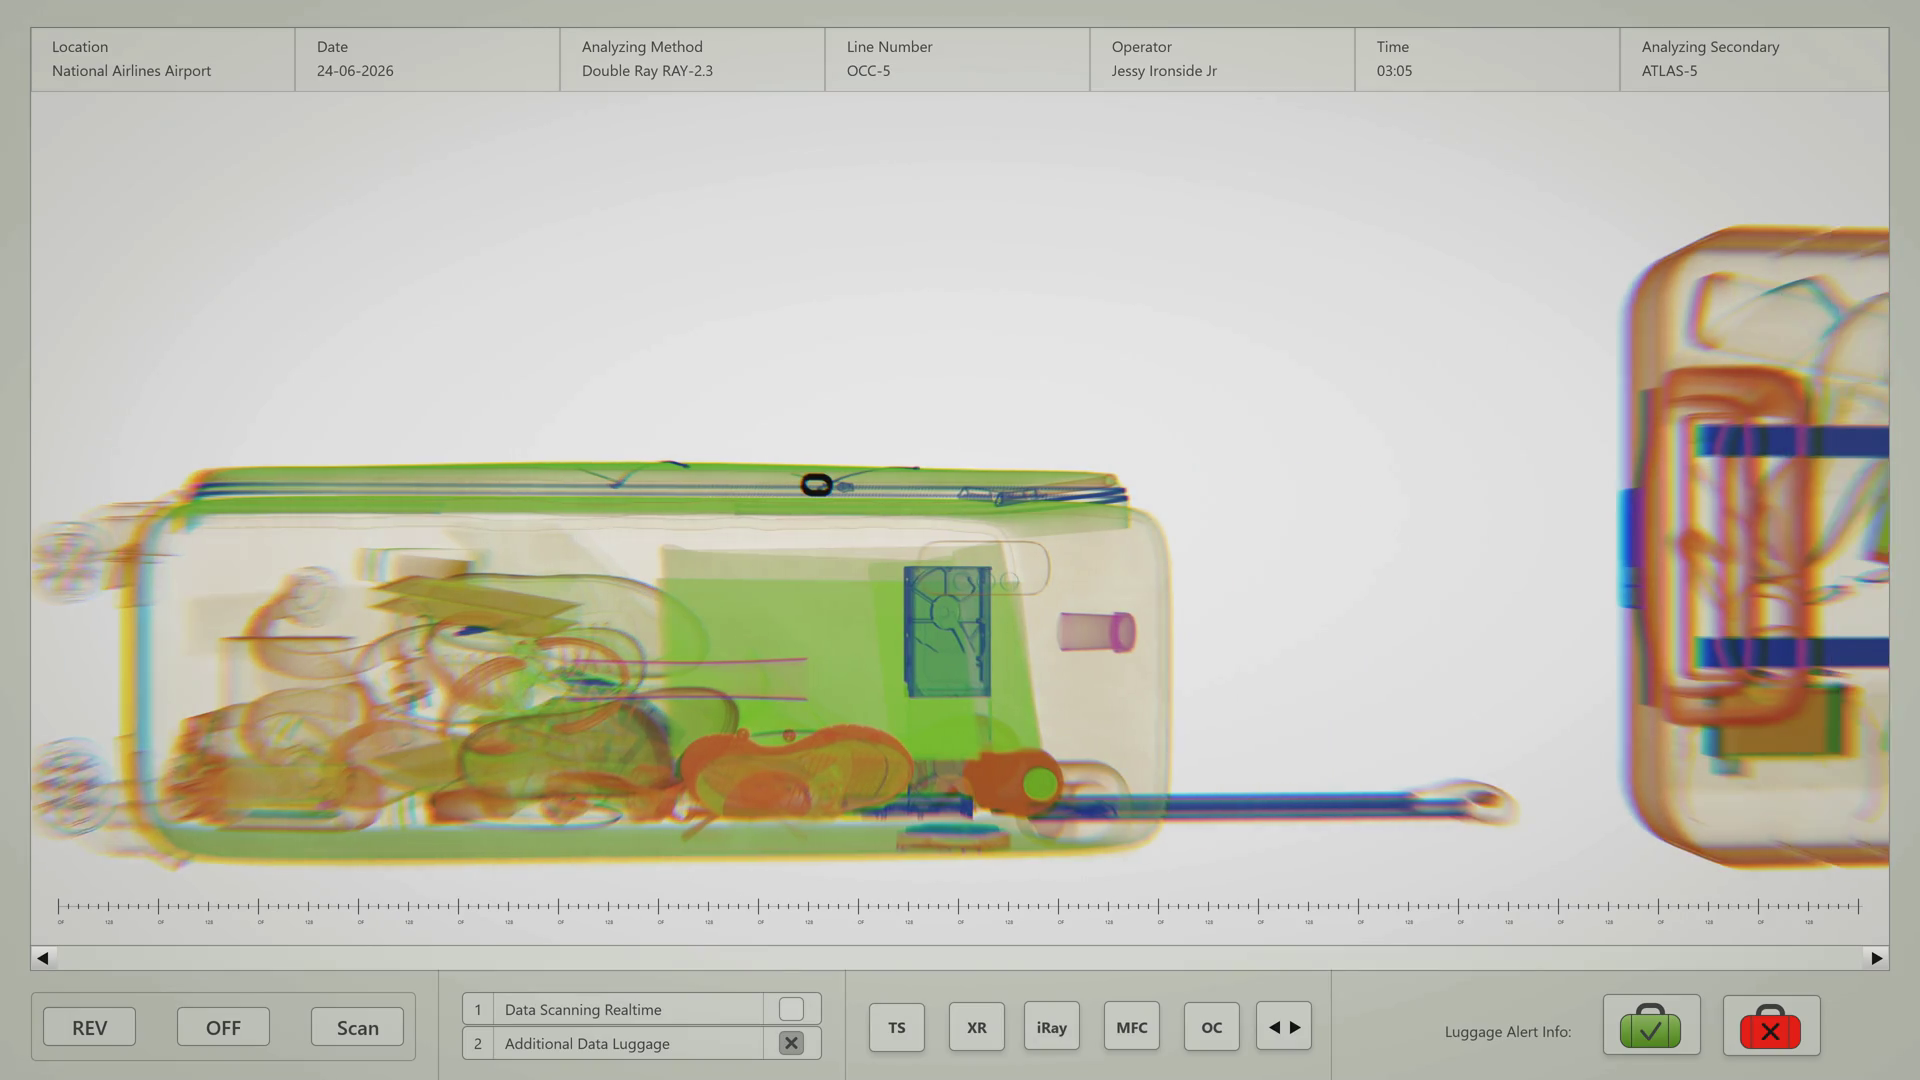
Task: Enable Data Scanning Realtime checkbox
Action: point(791,1009)
